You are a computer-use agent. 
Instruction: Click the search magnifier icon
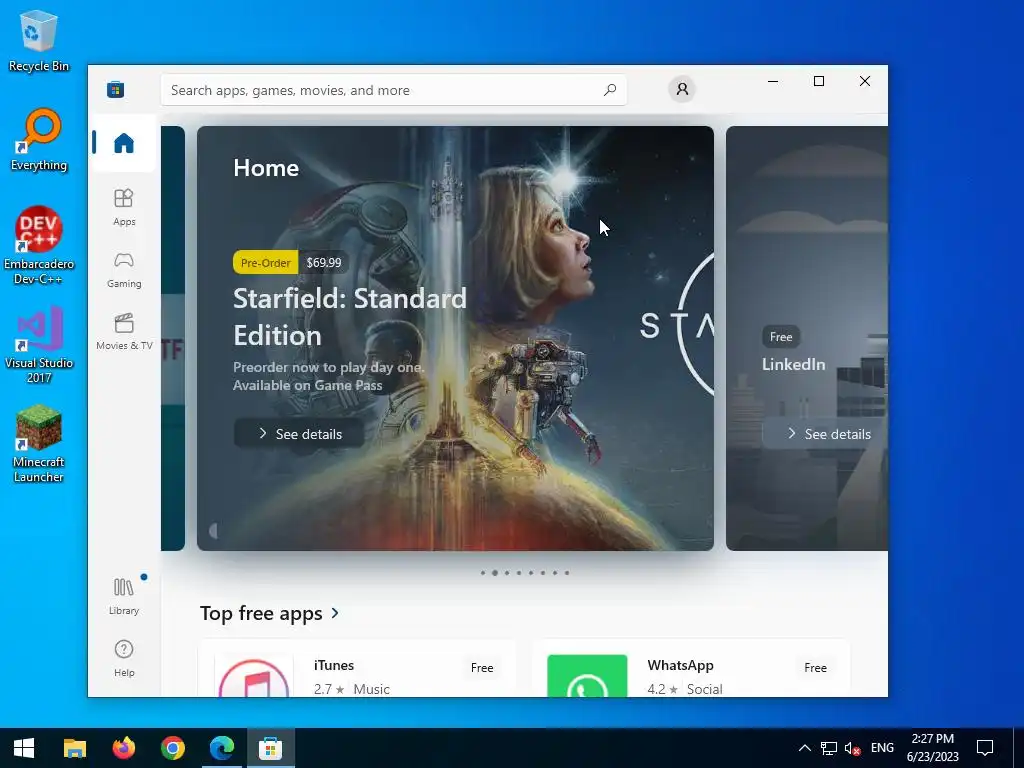click(609, 89)
